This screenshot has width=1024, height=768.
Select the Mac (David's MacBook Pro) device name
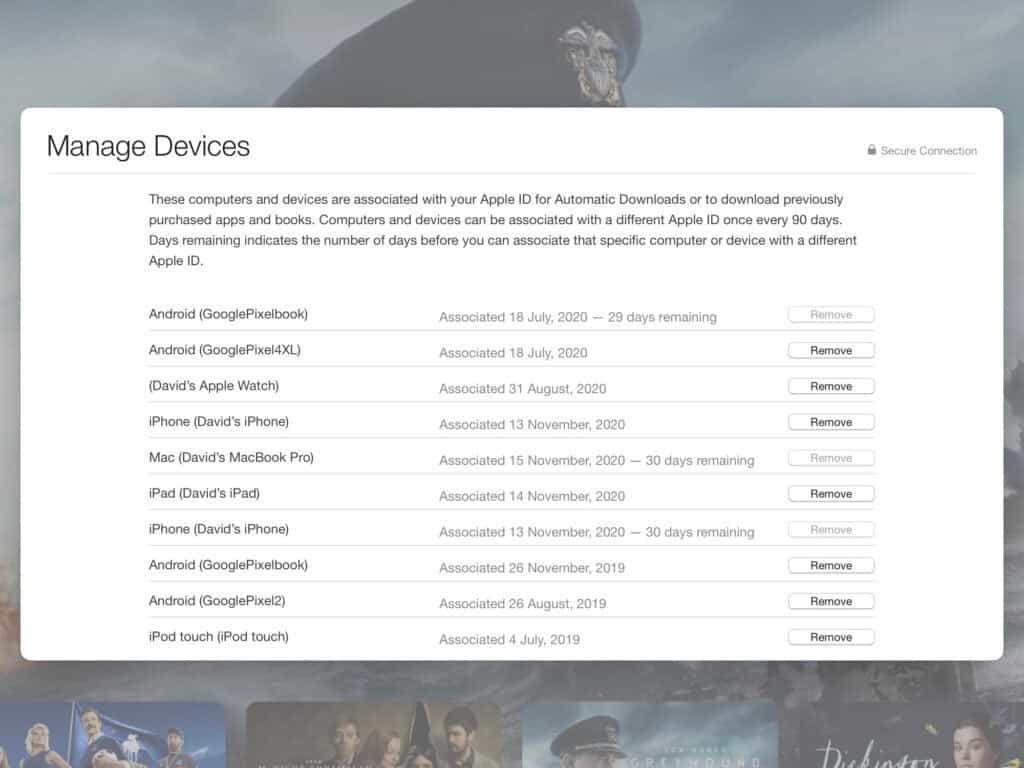pyautogui.click(x=231, y=458)
